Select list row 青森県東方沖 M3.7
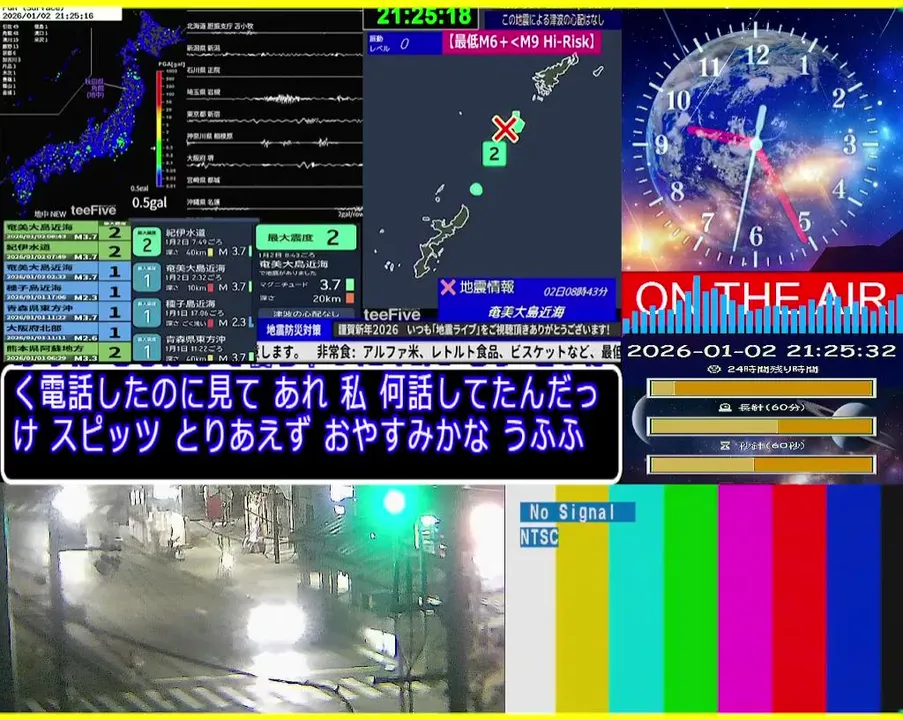This screenshot has width=903, height=720. (x=67, y=312)
